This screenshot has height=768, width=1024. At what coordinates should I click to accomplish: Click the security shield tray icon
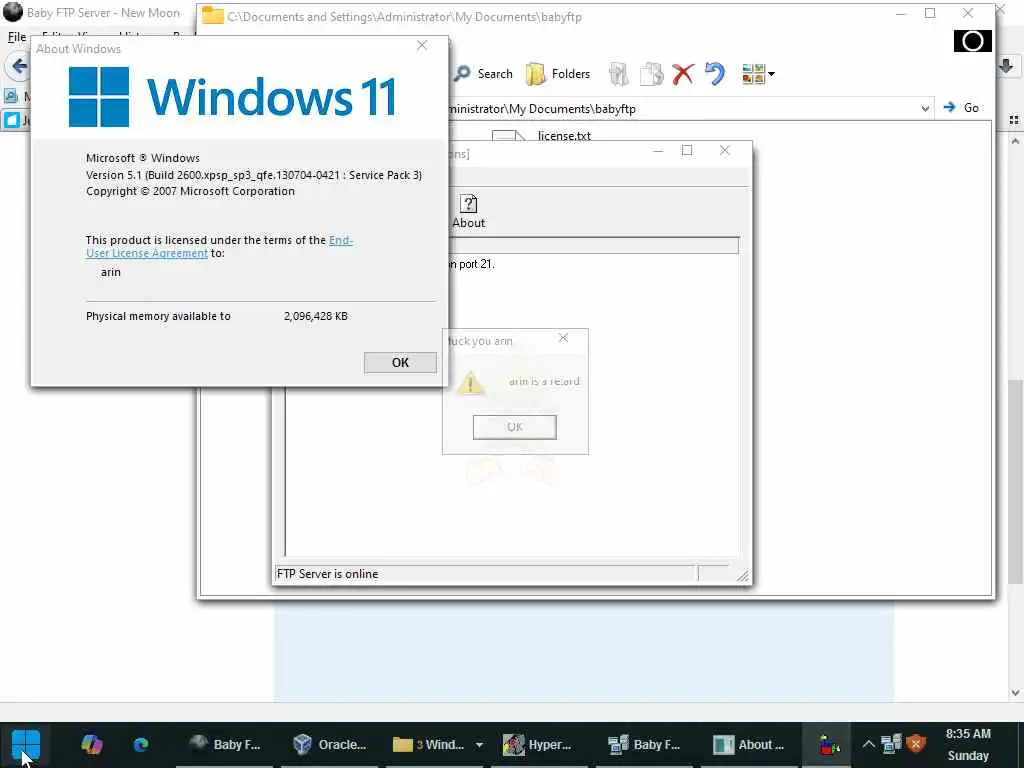tap(917, 744)
